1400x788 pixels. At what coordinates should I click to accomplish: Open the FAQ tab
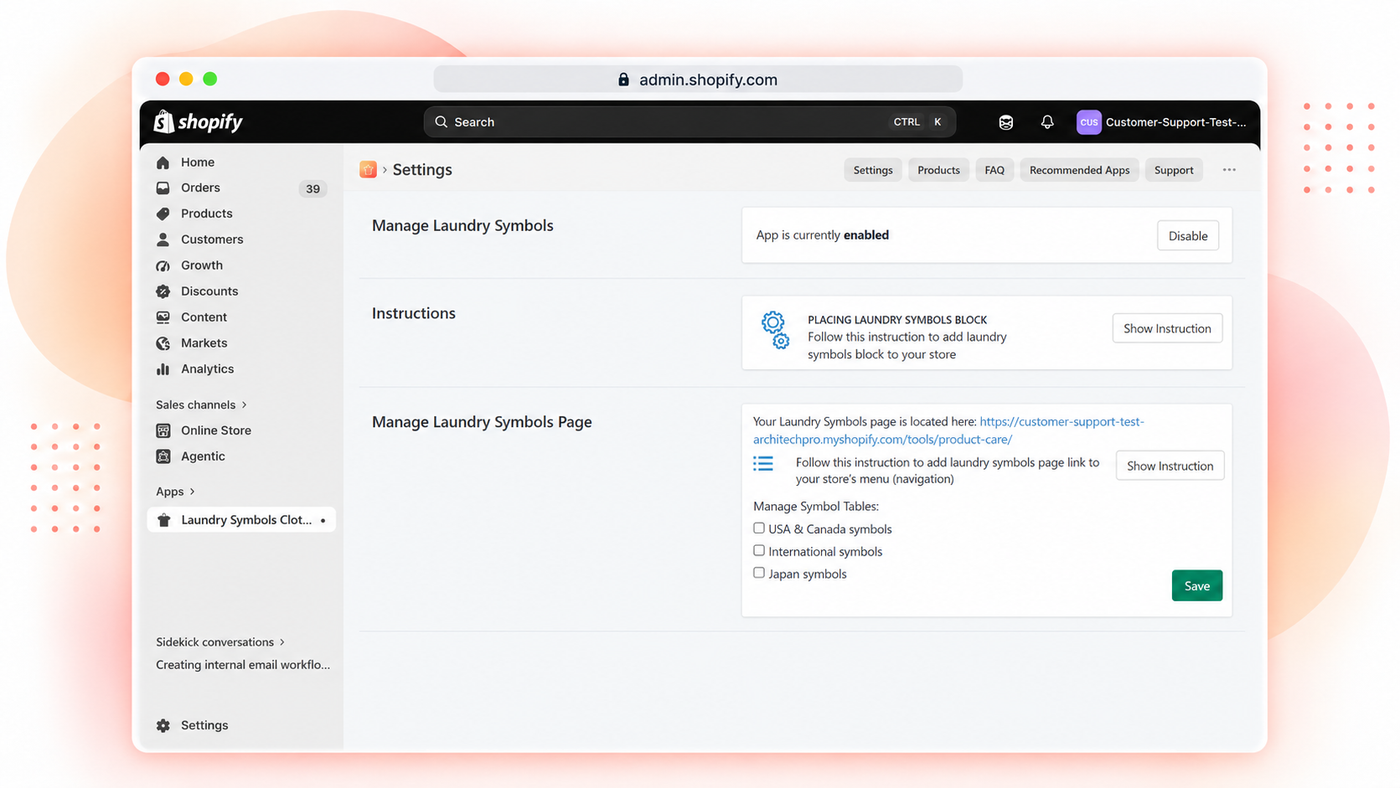coord(994,170)
